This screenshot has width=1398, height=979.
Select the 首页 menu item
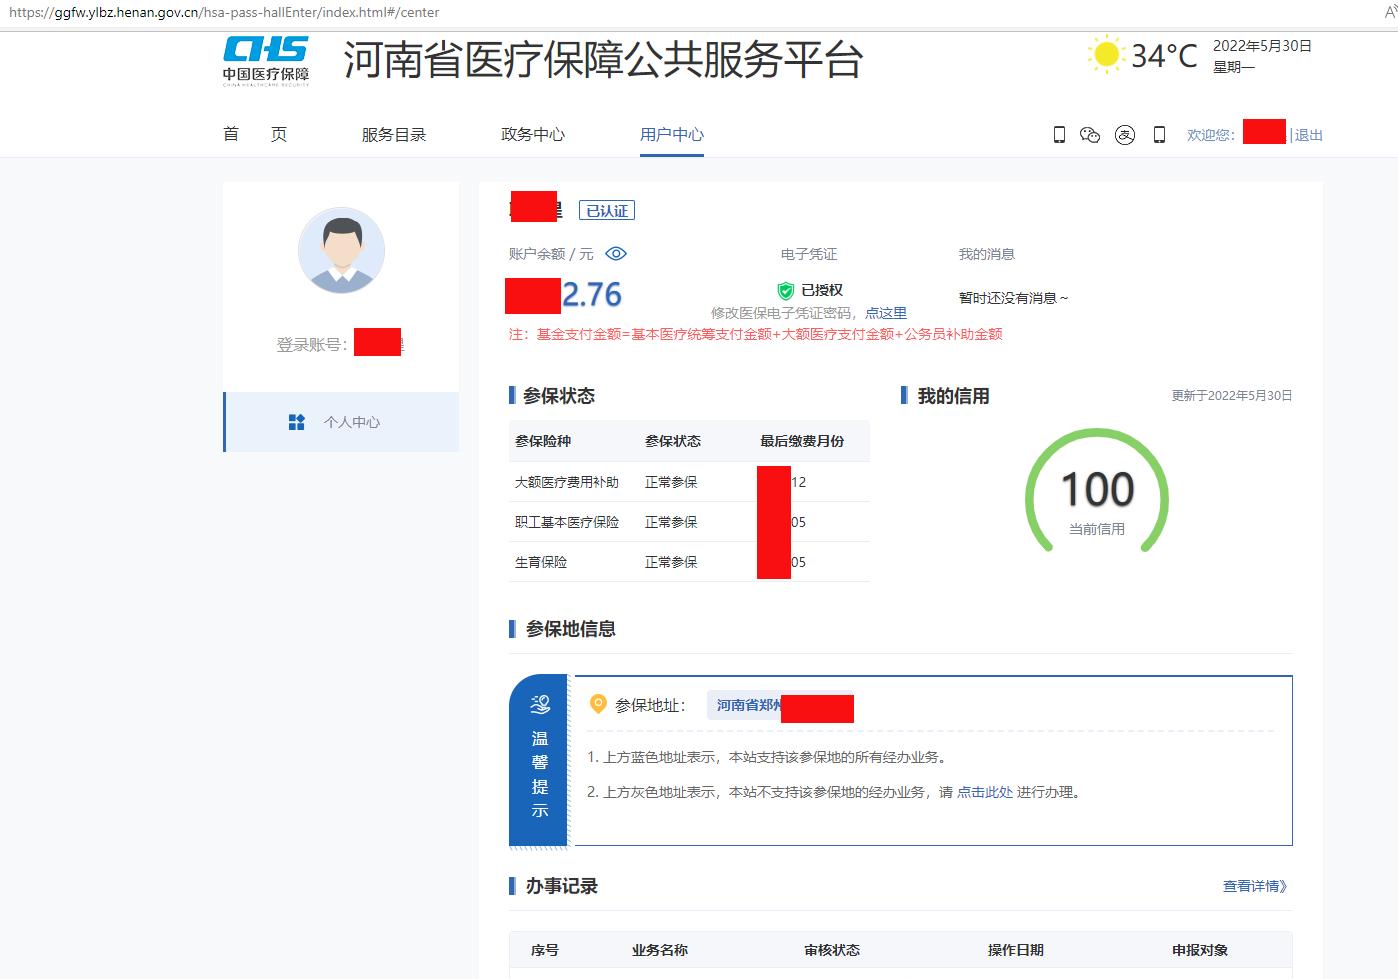tap(254, 134)
